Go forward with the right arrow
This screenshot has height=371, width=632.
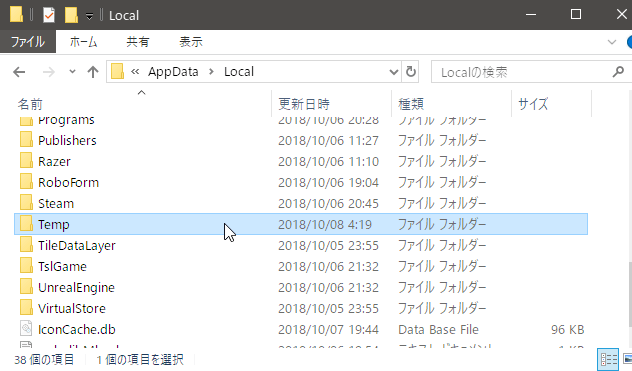coord(49,72)
